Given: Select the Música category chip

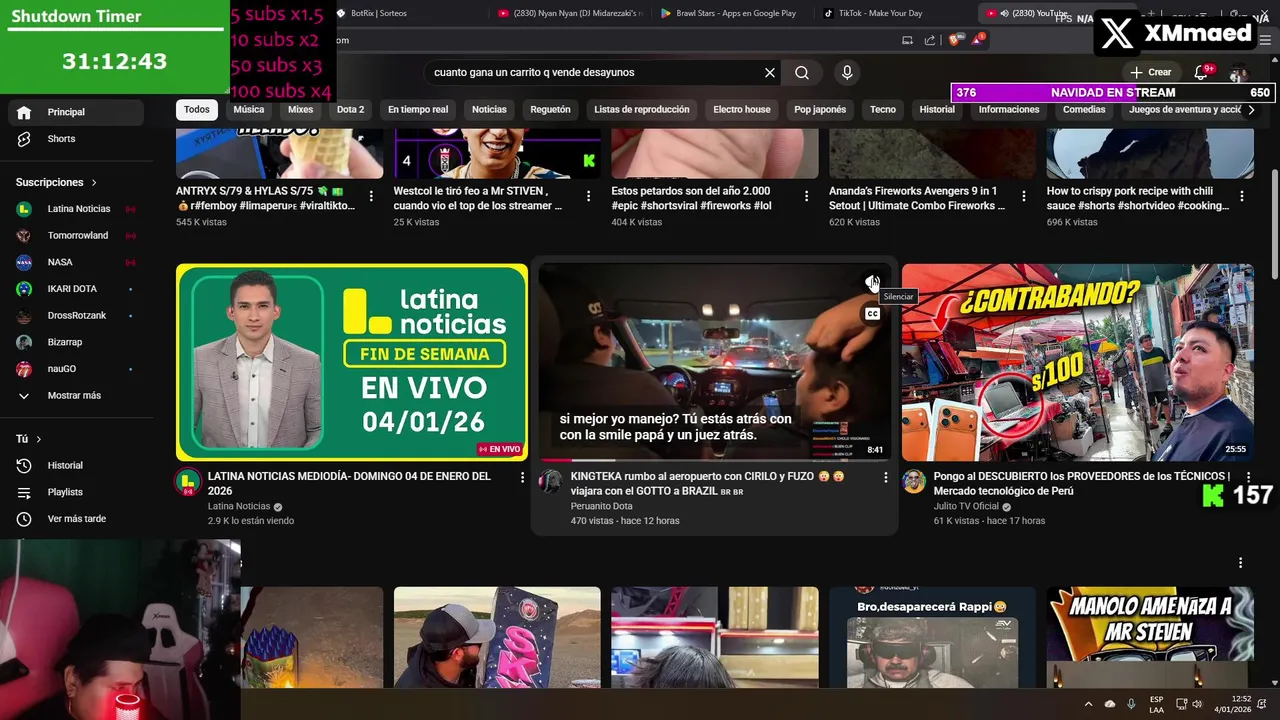Looking at the screenshot, I should pos(249,110).
